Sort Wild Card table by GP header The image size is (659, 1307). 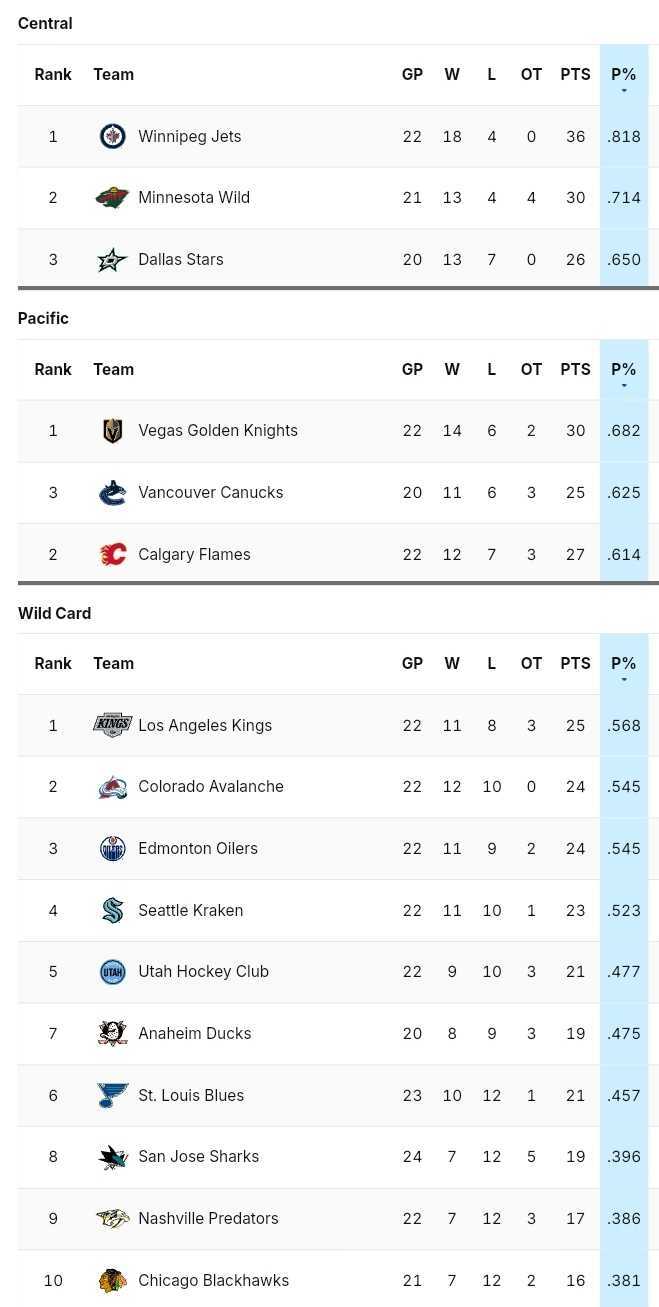412,663
